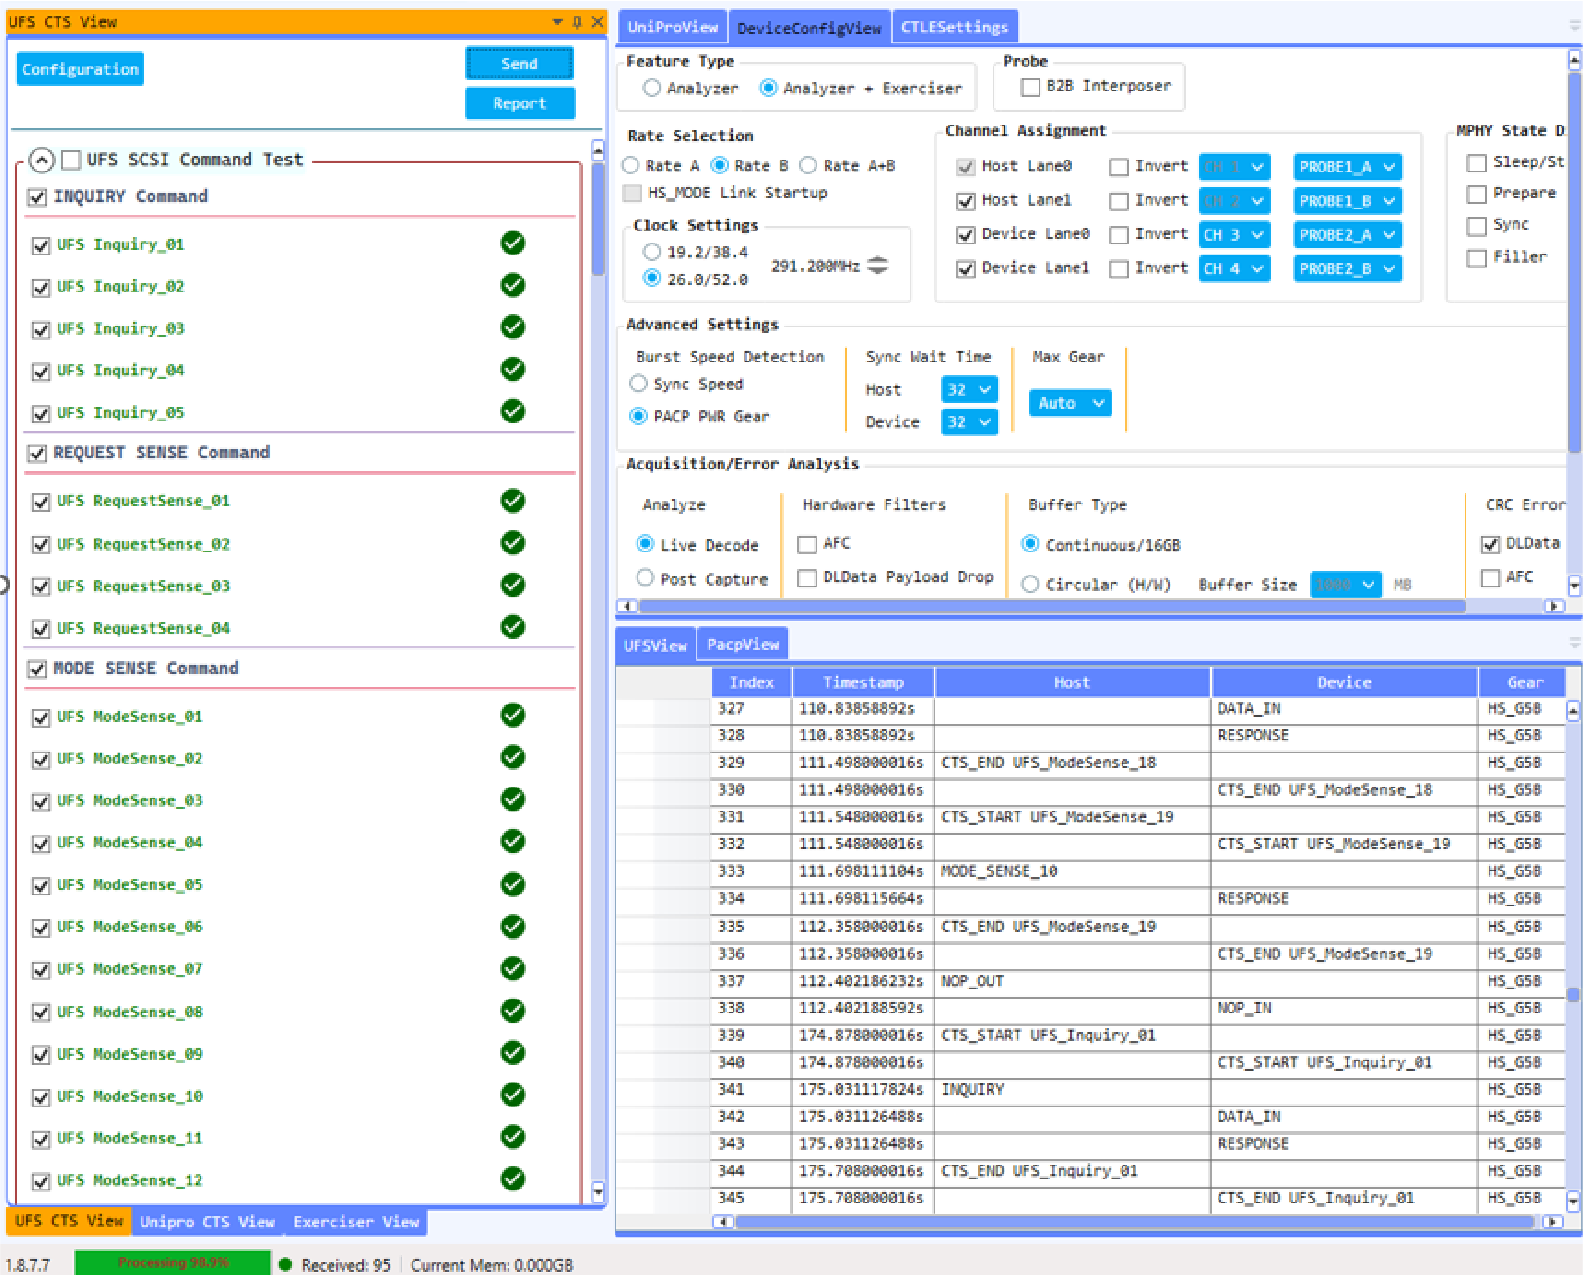The width and height of the screenshot is (1583, 1279).
Task: Open the Max Gear Auto dropdown
Action: pyautogui.click(x=1069, y=403)
